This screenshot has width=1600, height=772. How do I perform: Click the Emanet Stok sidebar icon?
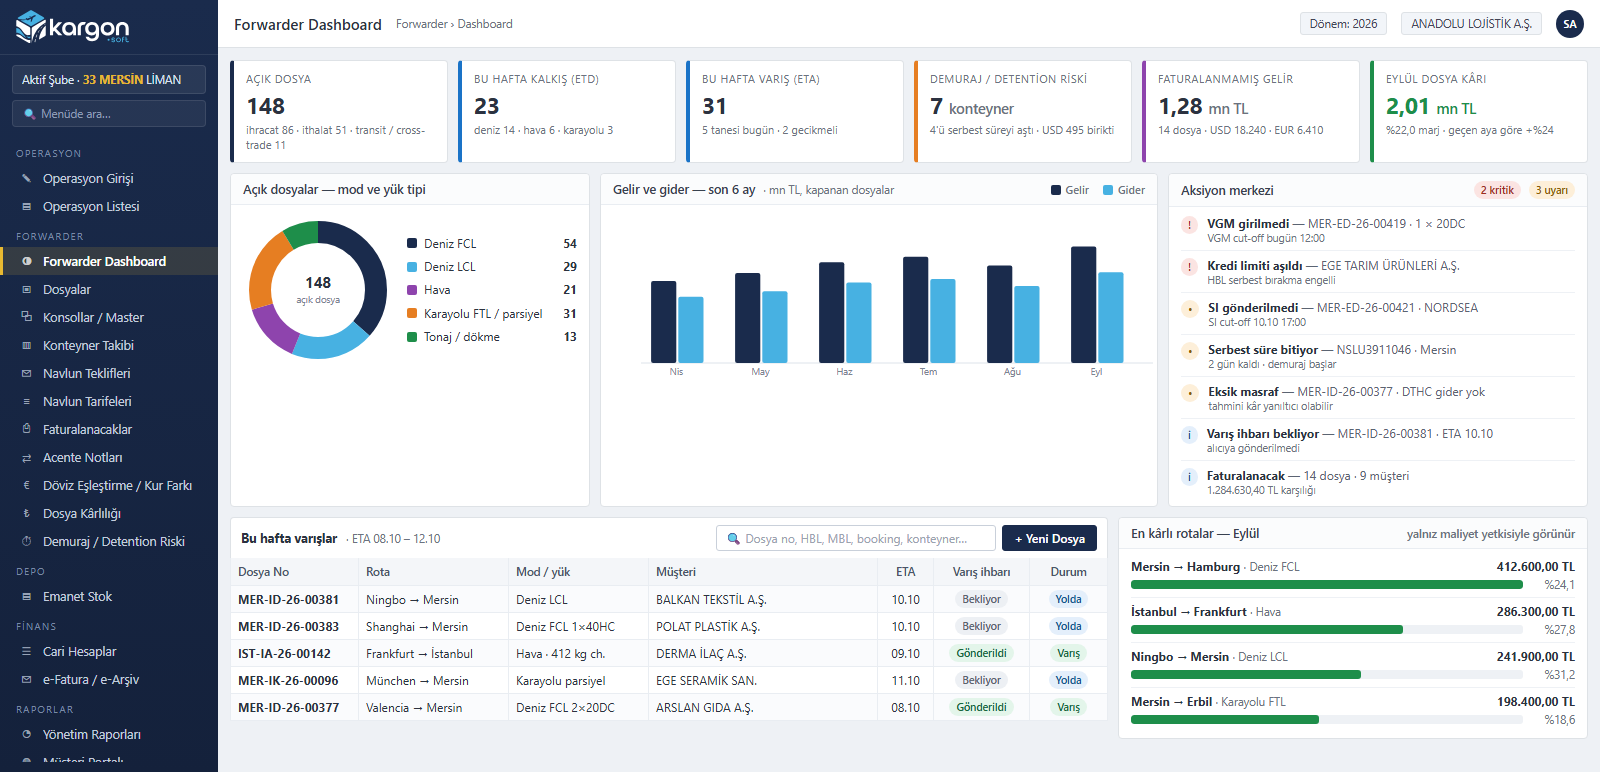[x=27, y=597]
